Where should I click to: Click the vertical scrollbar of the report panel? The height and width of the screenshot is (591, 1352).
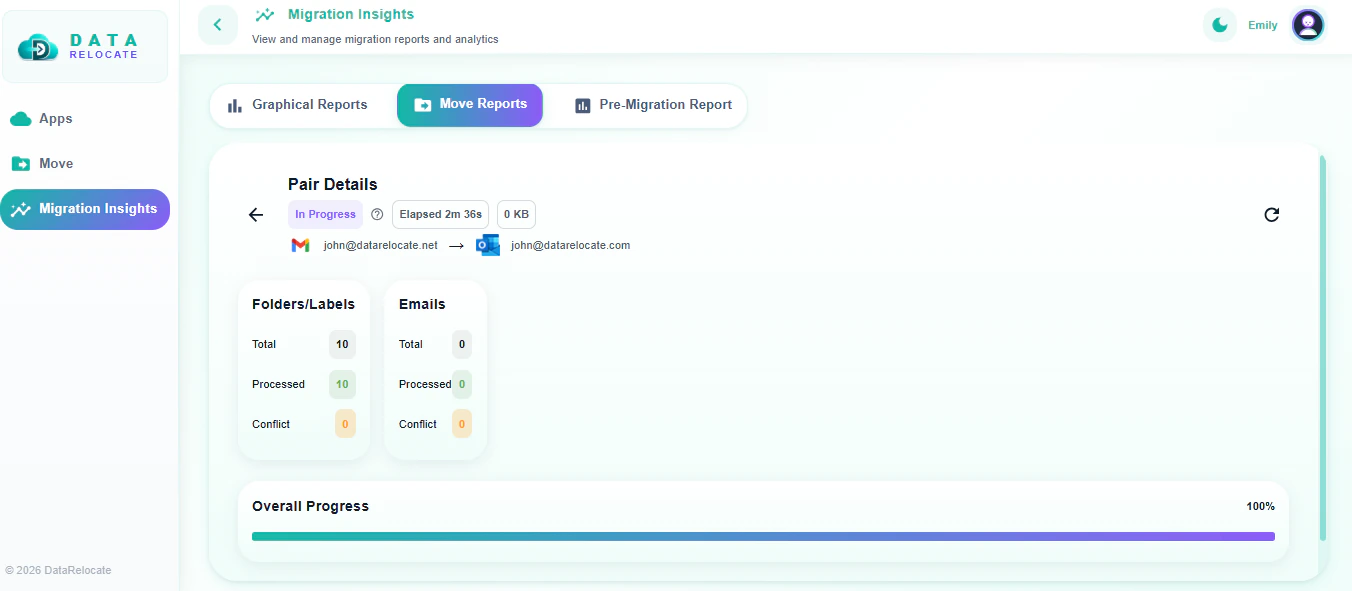coord(1323,348)
